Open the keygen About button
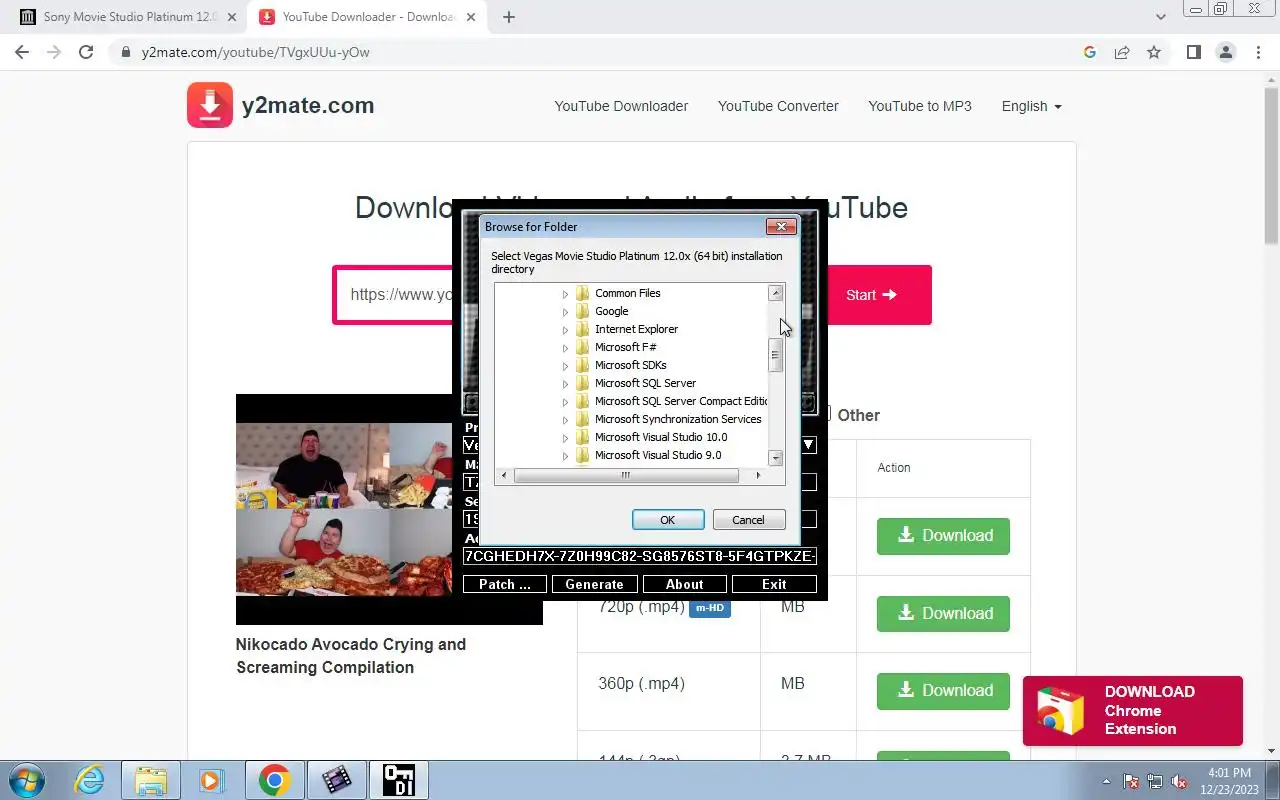This screenshot has width=1280, height=800. (684, 584)
